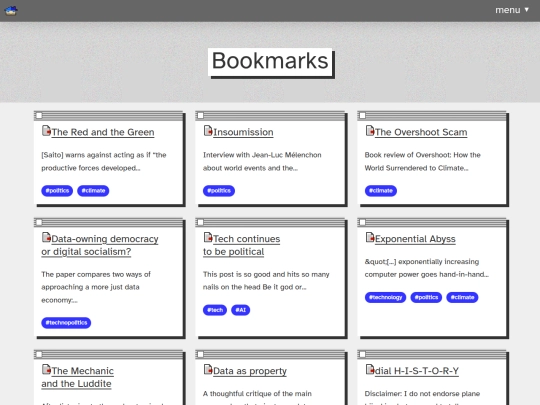Toggle the square box on The Red and the Green card

point(39,115)
